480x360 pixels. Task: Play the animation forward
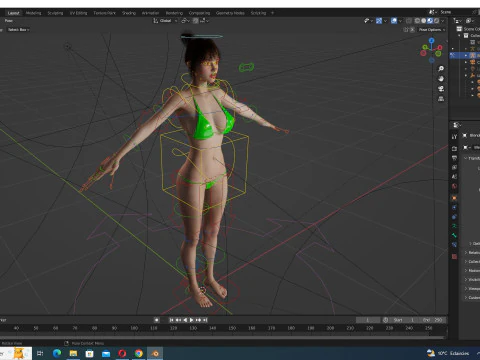coord(192,320)
